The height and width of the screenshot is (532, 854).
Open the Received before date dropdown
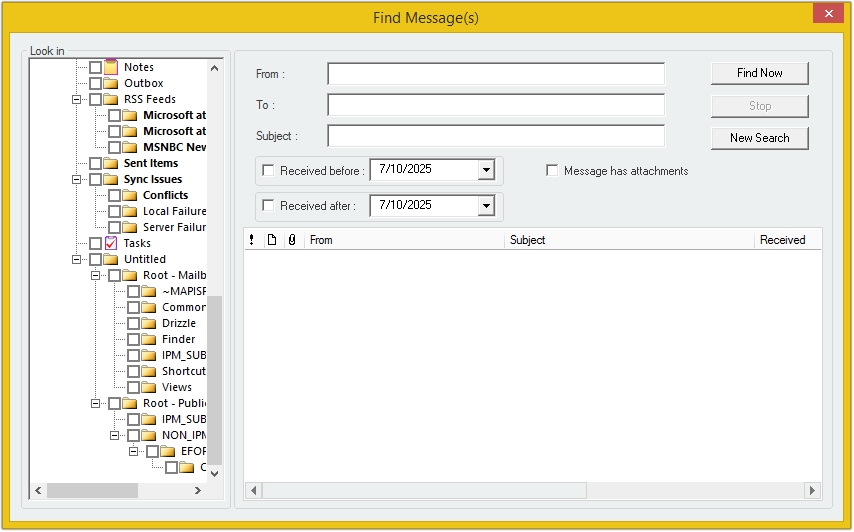pyautogui.click(x=486, y=170)
